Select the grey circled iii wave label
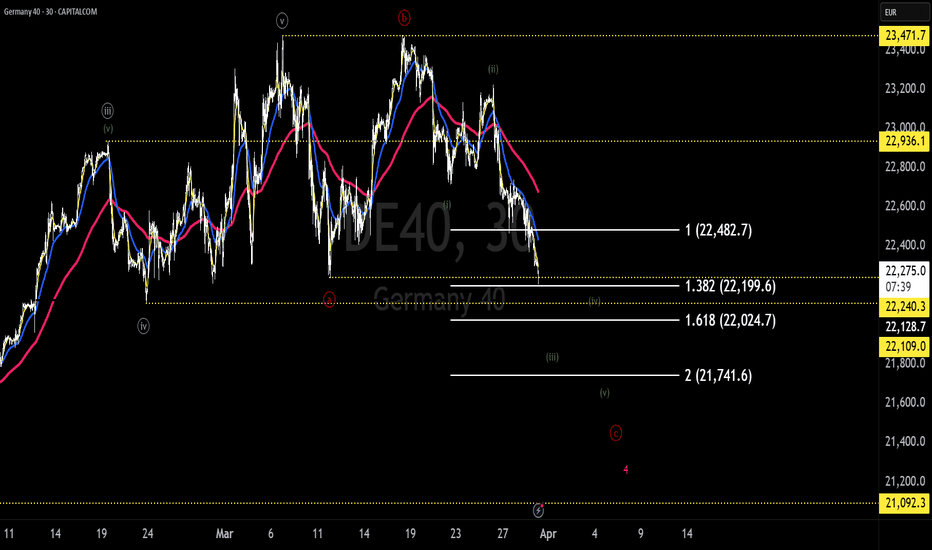Image resolution: width=932 pixels, height=550 pixels. [107, 111]
